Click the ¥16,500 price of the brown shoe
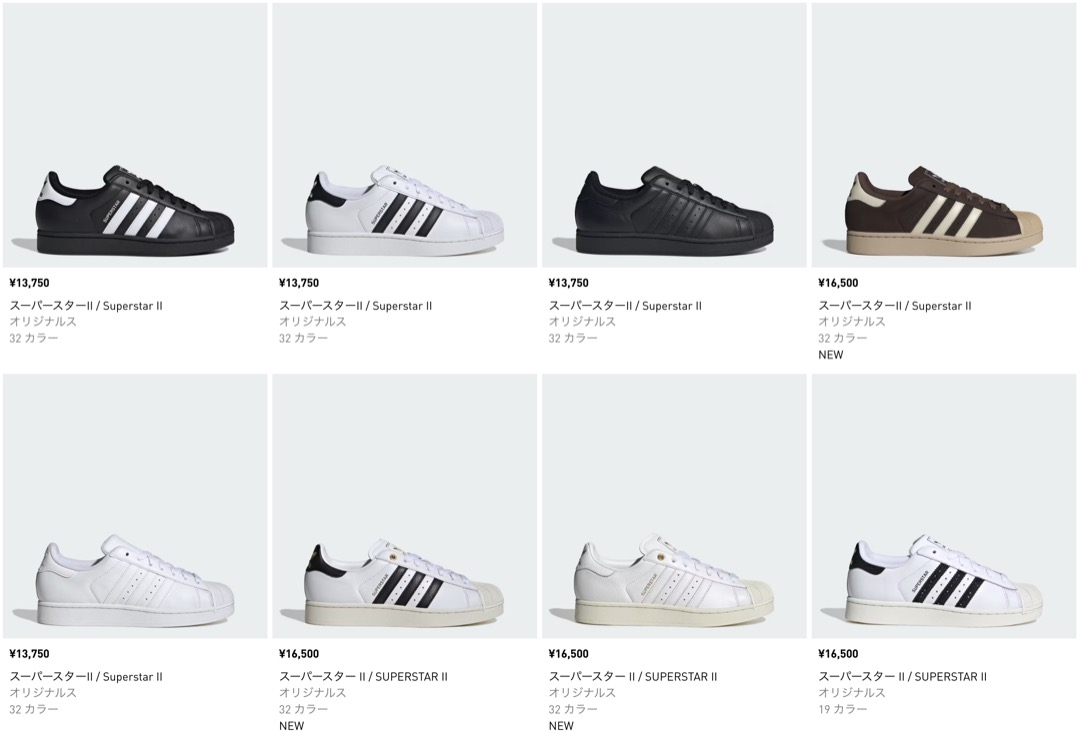 point(838,283)
